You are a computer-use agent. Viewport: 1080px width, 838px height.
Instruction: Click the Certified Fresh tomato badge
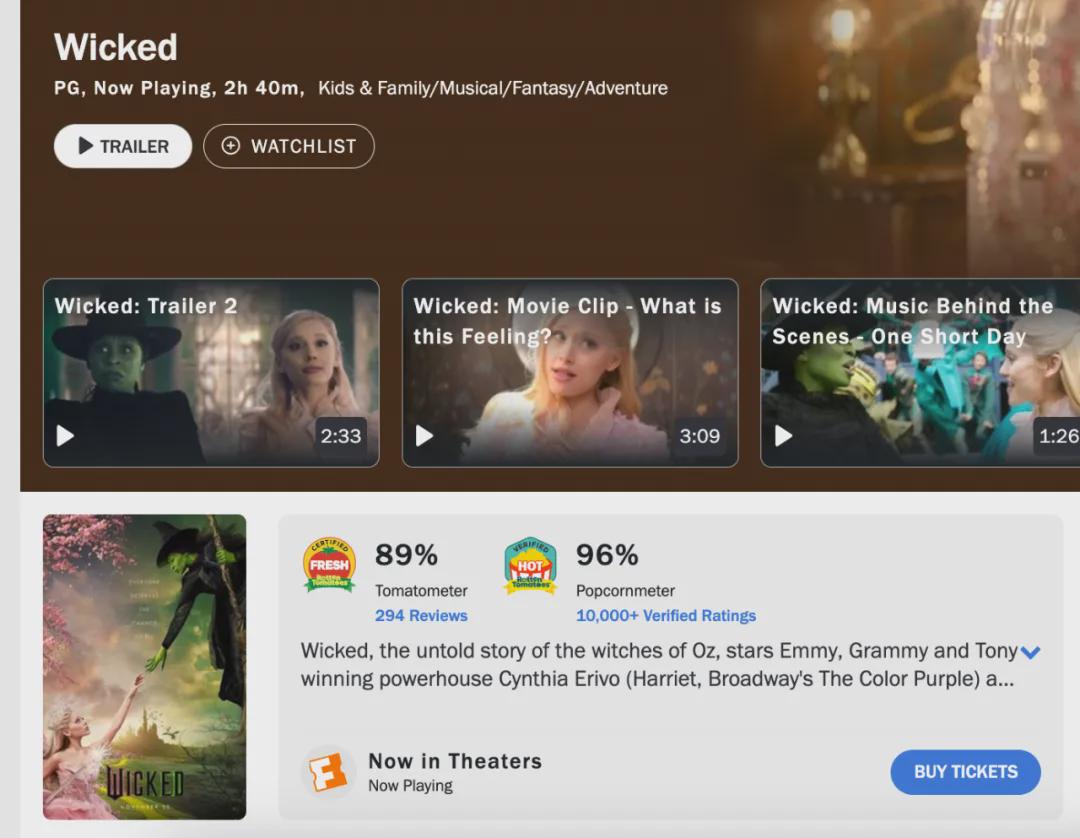tap(329, 565)
